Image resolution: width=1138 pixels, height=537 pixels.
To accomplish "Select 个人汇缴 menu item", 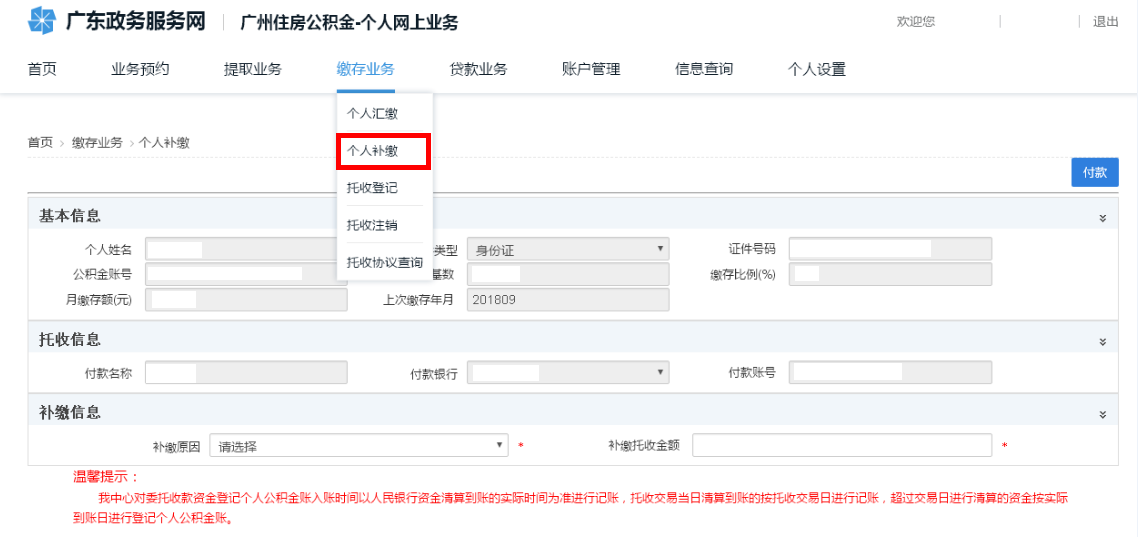I will click(x=372, y=114).
